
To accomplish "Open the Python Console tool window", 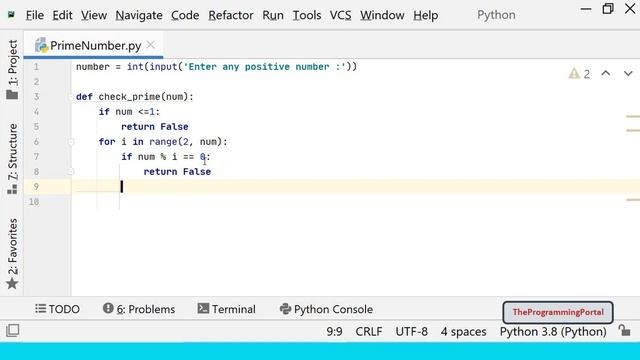I will (326, 309).
